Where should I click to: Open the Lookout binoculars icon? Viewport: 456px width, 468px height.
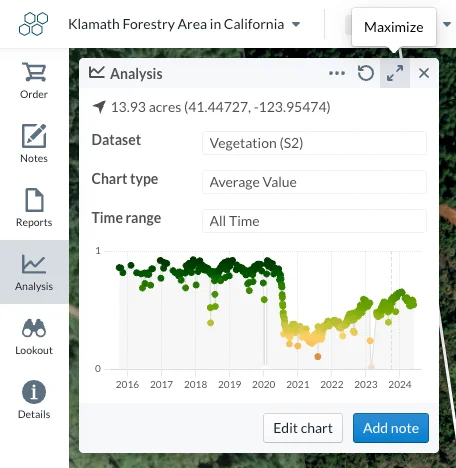[x=34, y=328]
